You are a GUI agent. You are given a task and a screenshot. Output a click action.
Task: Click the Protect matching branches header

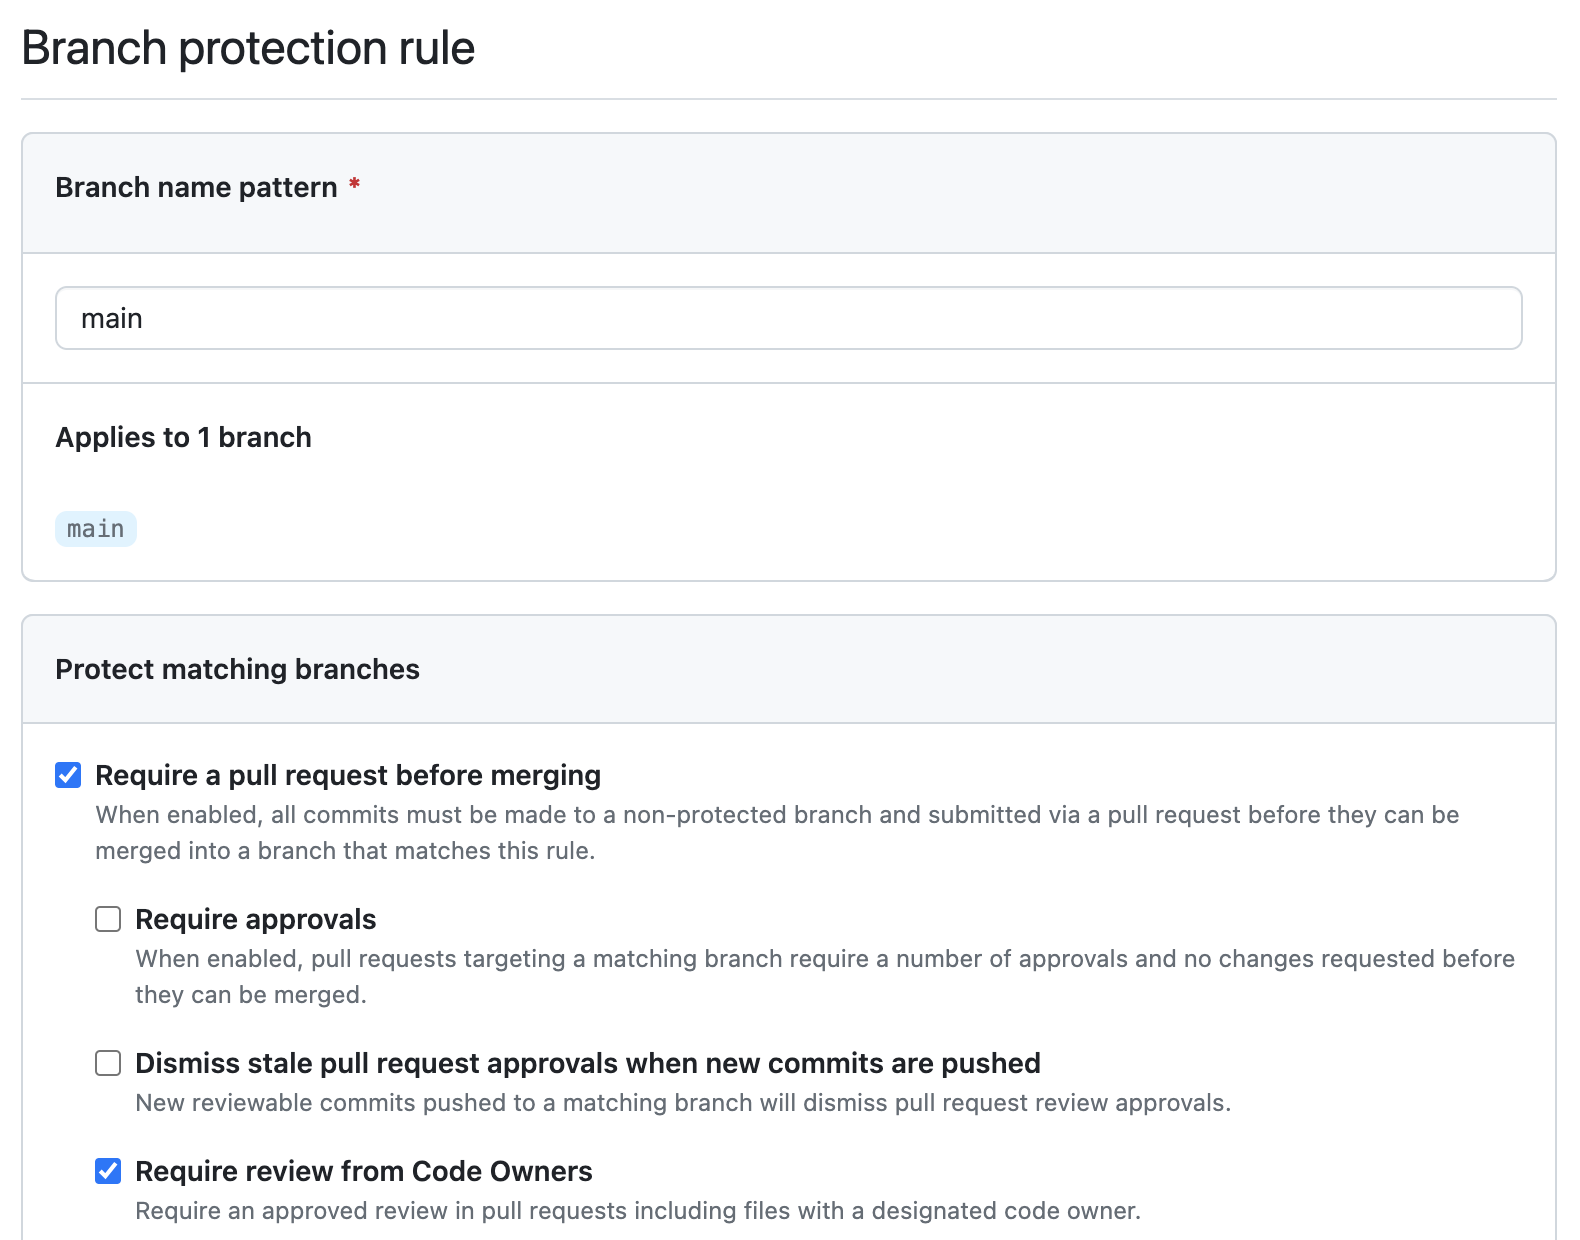237,669
